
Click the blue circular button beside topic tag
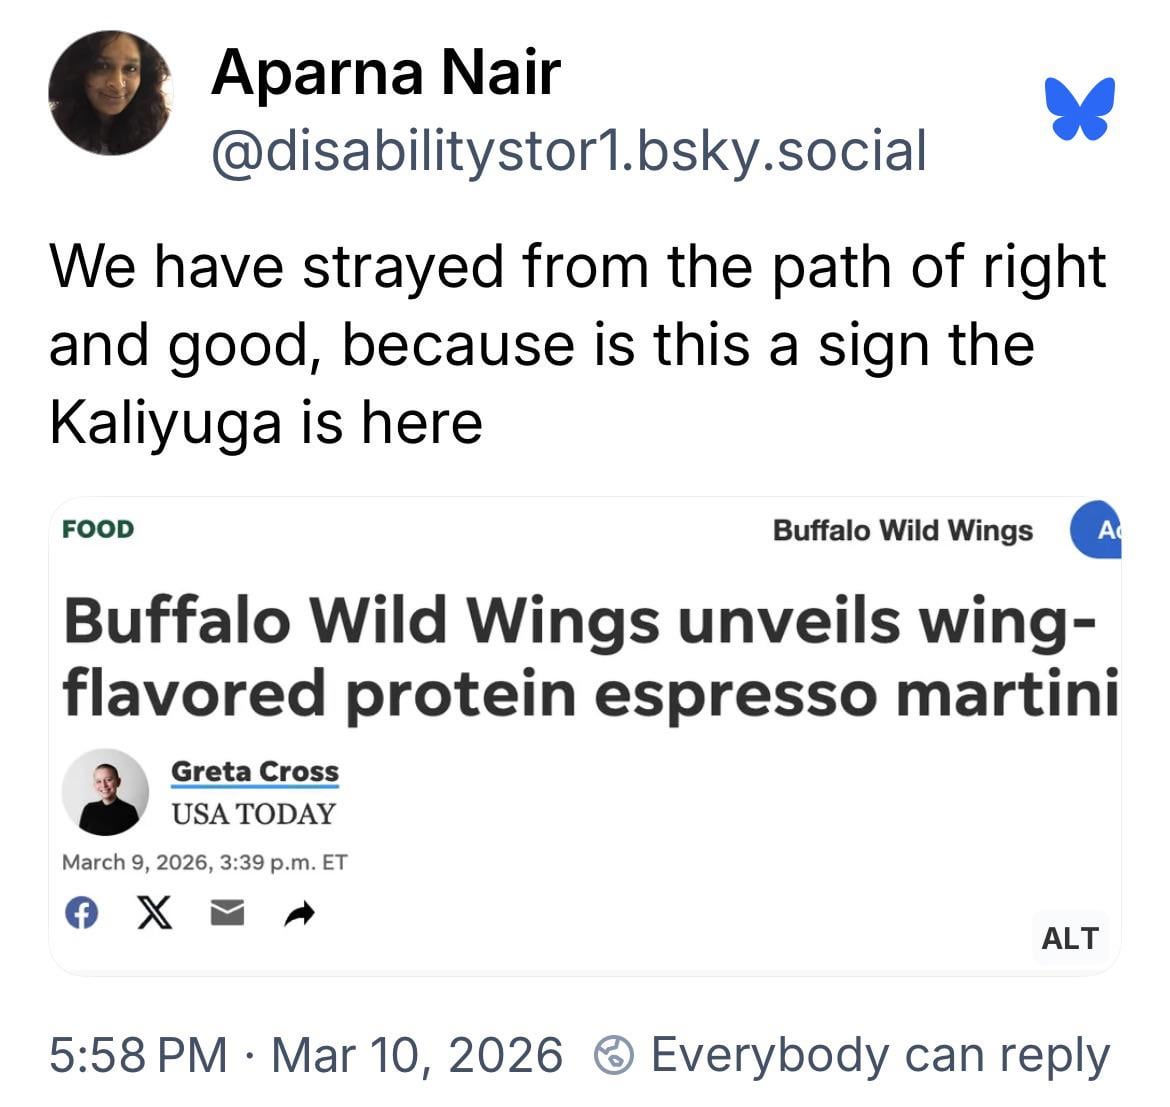click(x=1097, y=530)
